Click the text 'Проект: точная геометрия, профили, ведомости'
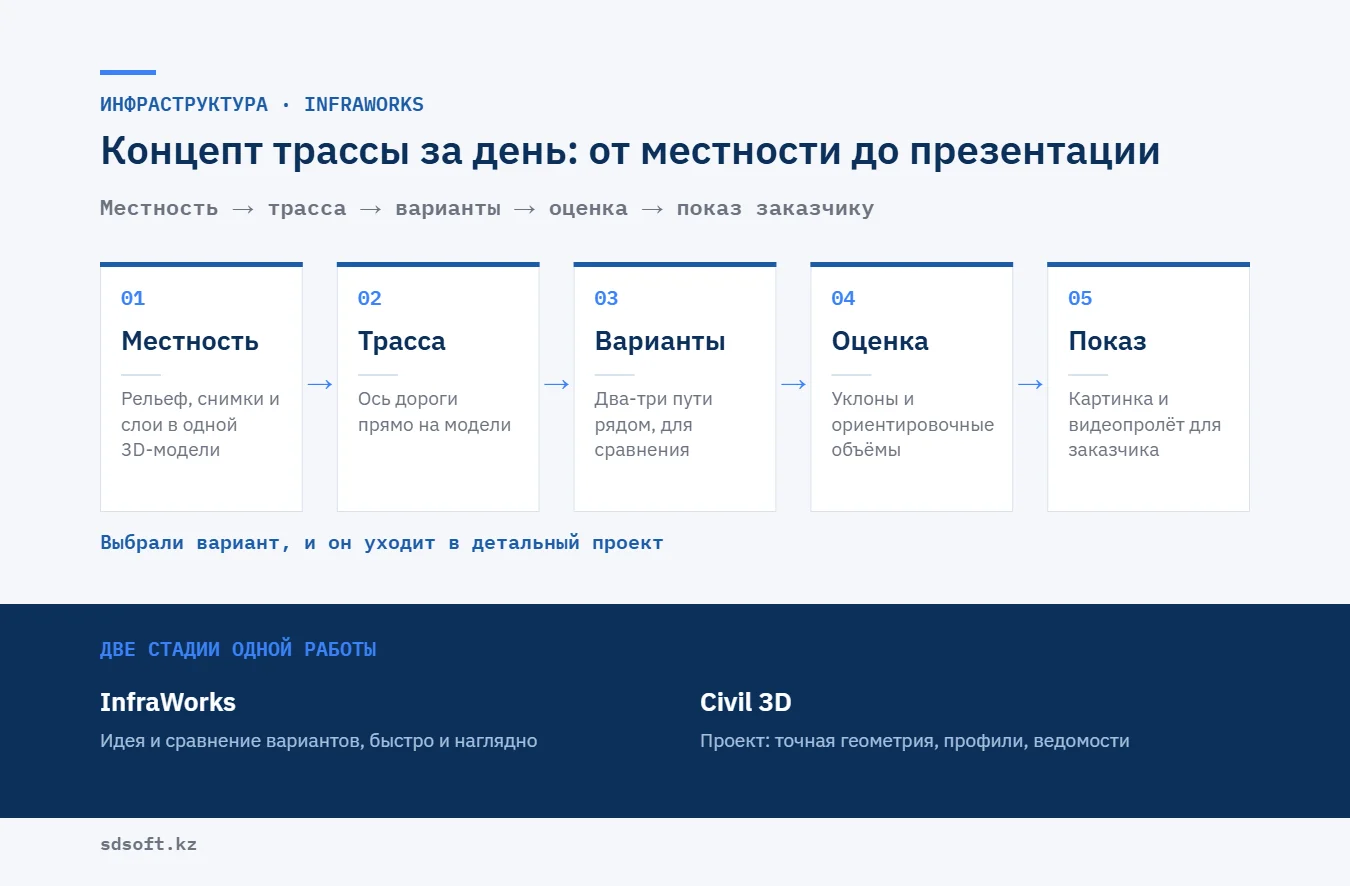Image resolution: width=1350 pixels, height=886 pixels. click(x=915, y=741)
